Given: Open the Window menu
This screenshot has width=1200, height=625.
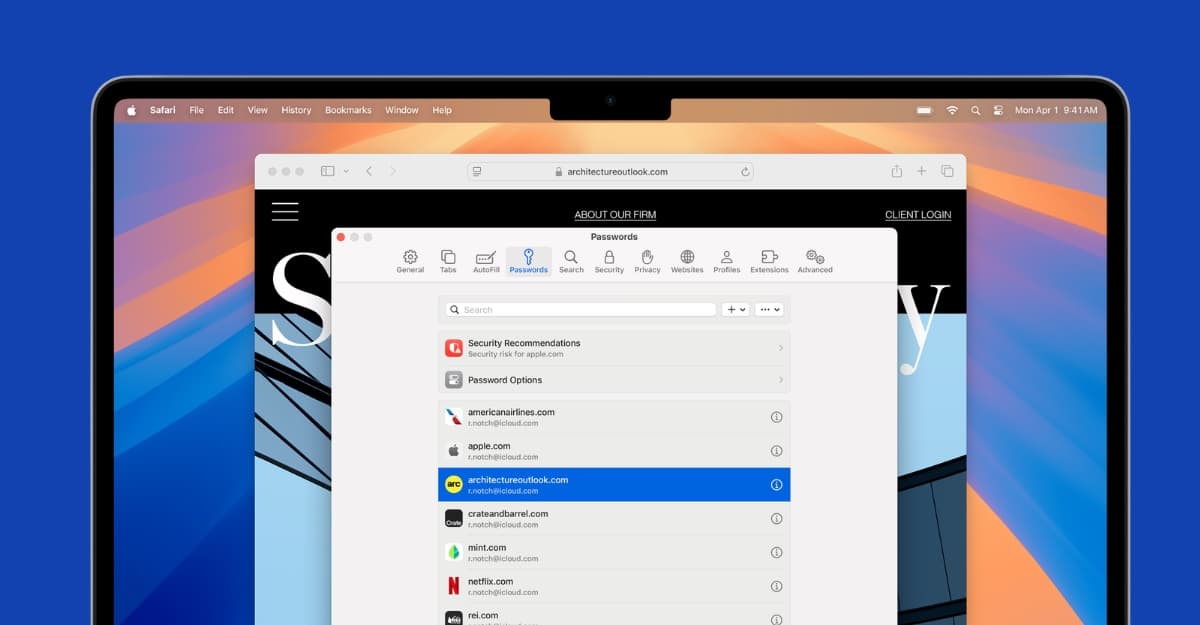Looking at the screenshot, I should 402,110.
